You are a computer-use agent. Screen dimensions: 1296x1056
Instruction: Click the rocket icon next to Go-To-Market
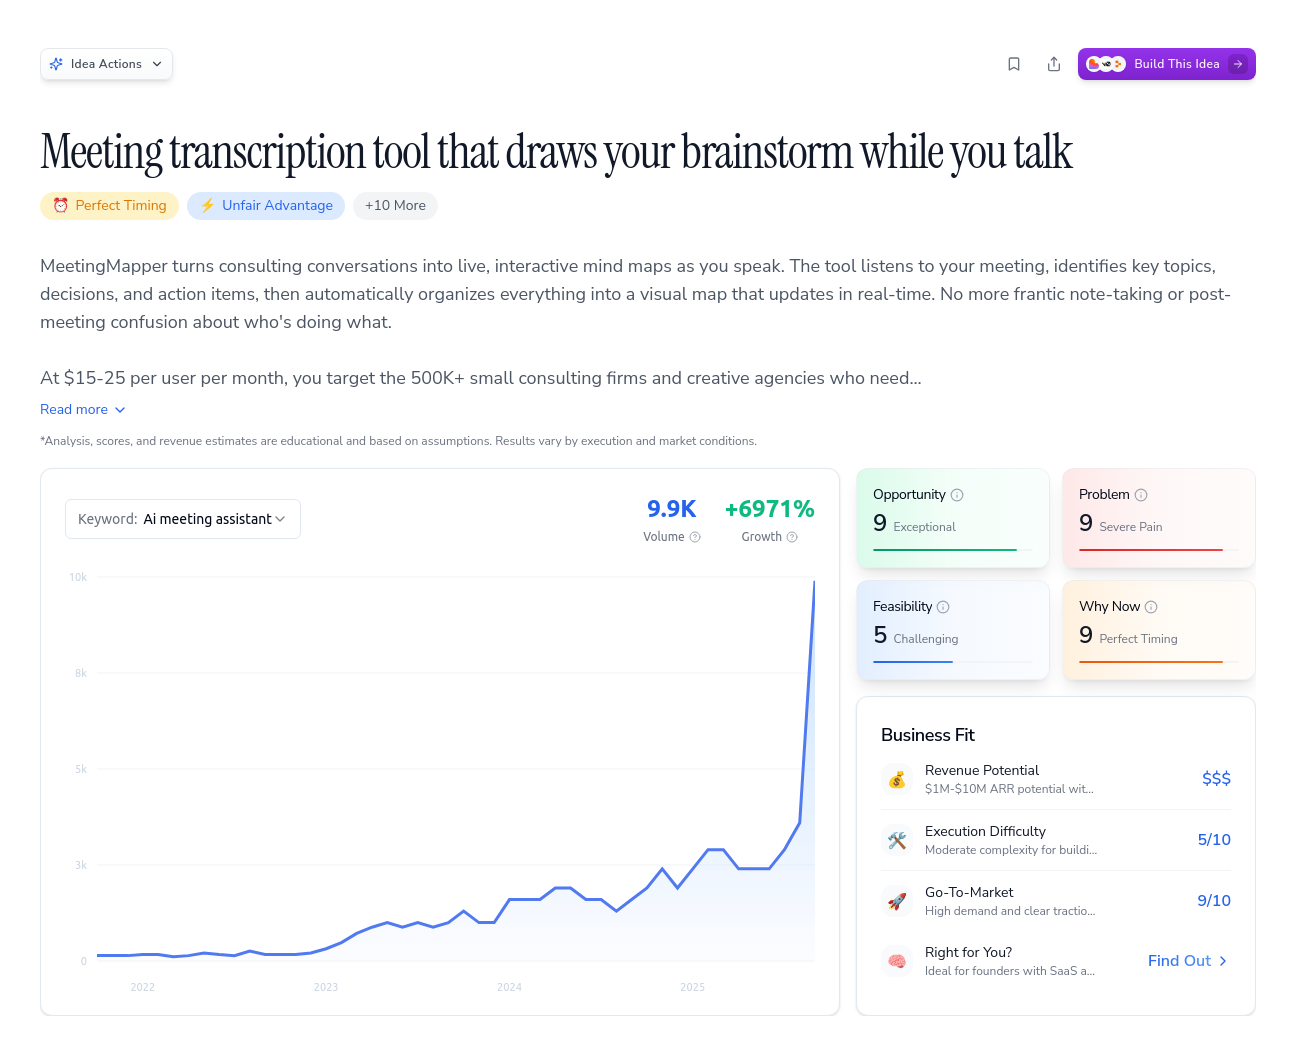coord(897,901)
